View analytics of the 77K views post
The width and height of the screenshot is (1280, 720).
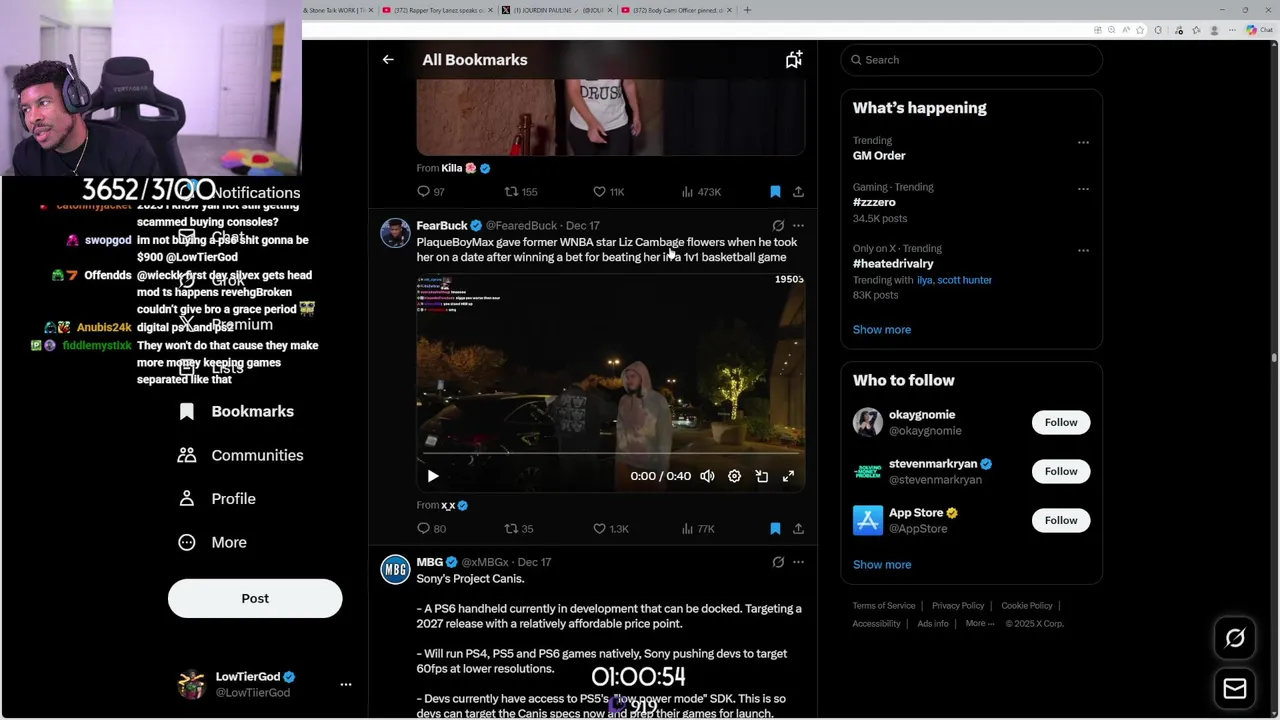[x=698, y=528]
